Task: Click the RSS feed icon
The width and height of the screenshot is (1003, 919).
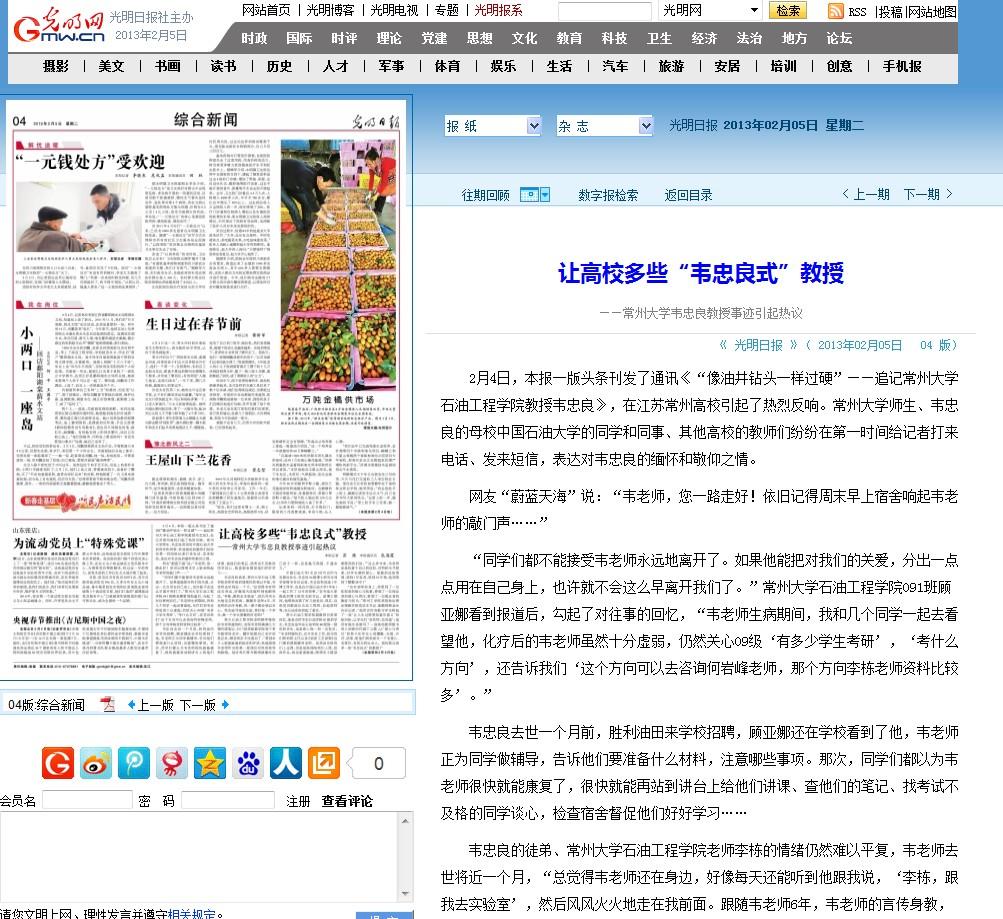Action: click(x=836, y=11)
